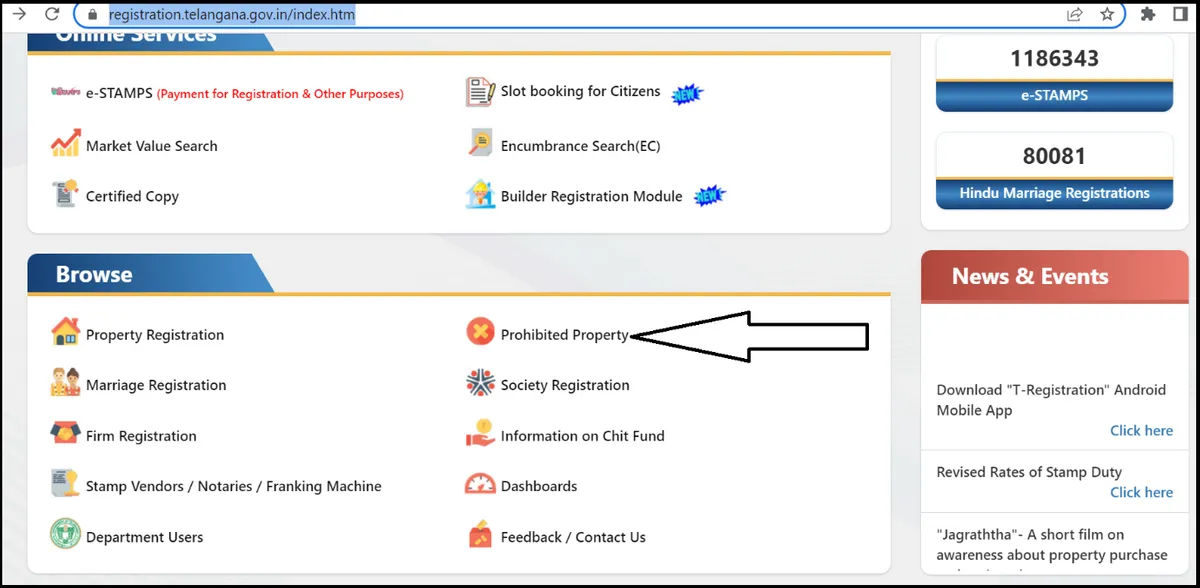Screen dimensions: 1200x588
Task: Bookmark this page with the star icon
Action: click(x=1107, y=15)
